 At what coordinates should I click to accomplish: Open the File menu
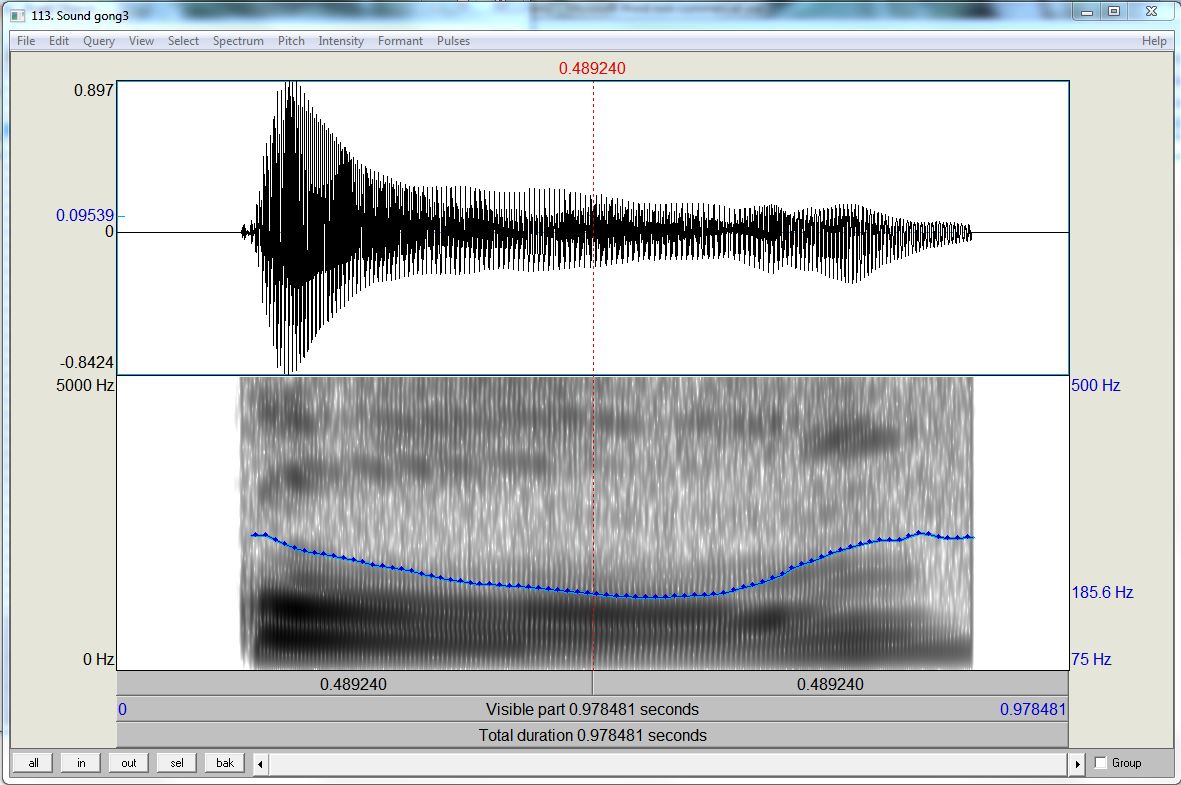[26, 41]
